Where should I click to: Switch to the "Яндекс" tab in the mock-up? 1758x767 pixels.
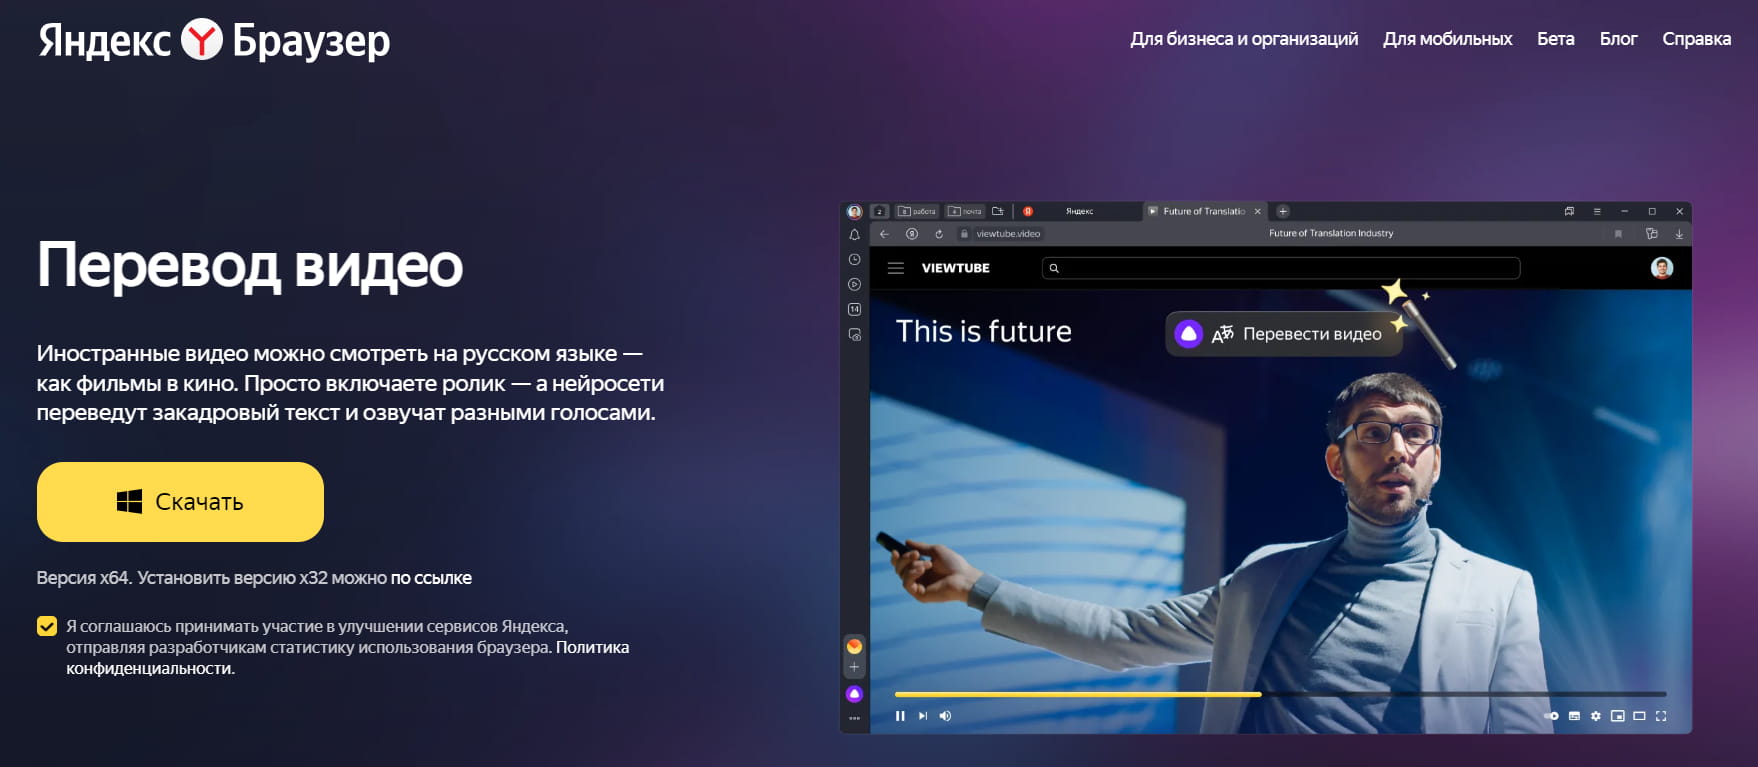(1079, 211)
